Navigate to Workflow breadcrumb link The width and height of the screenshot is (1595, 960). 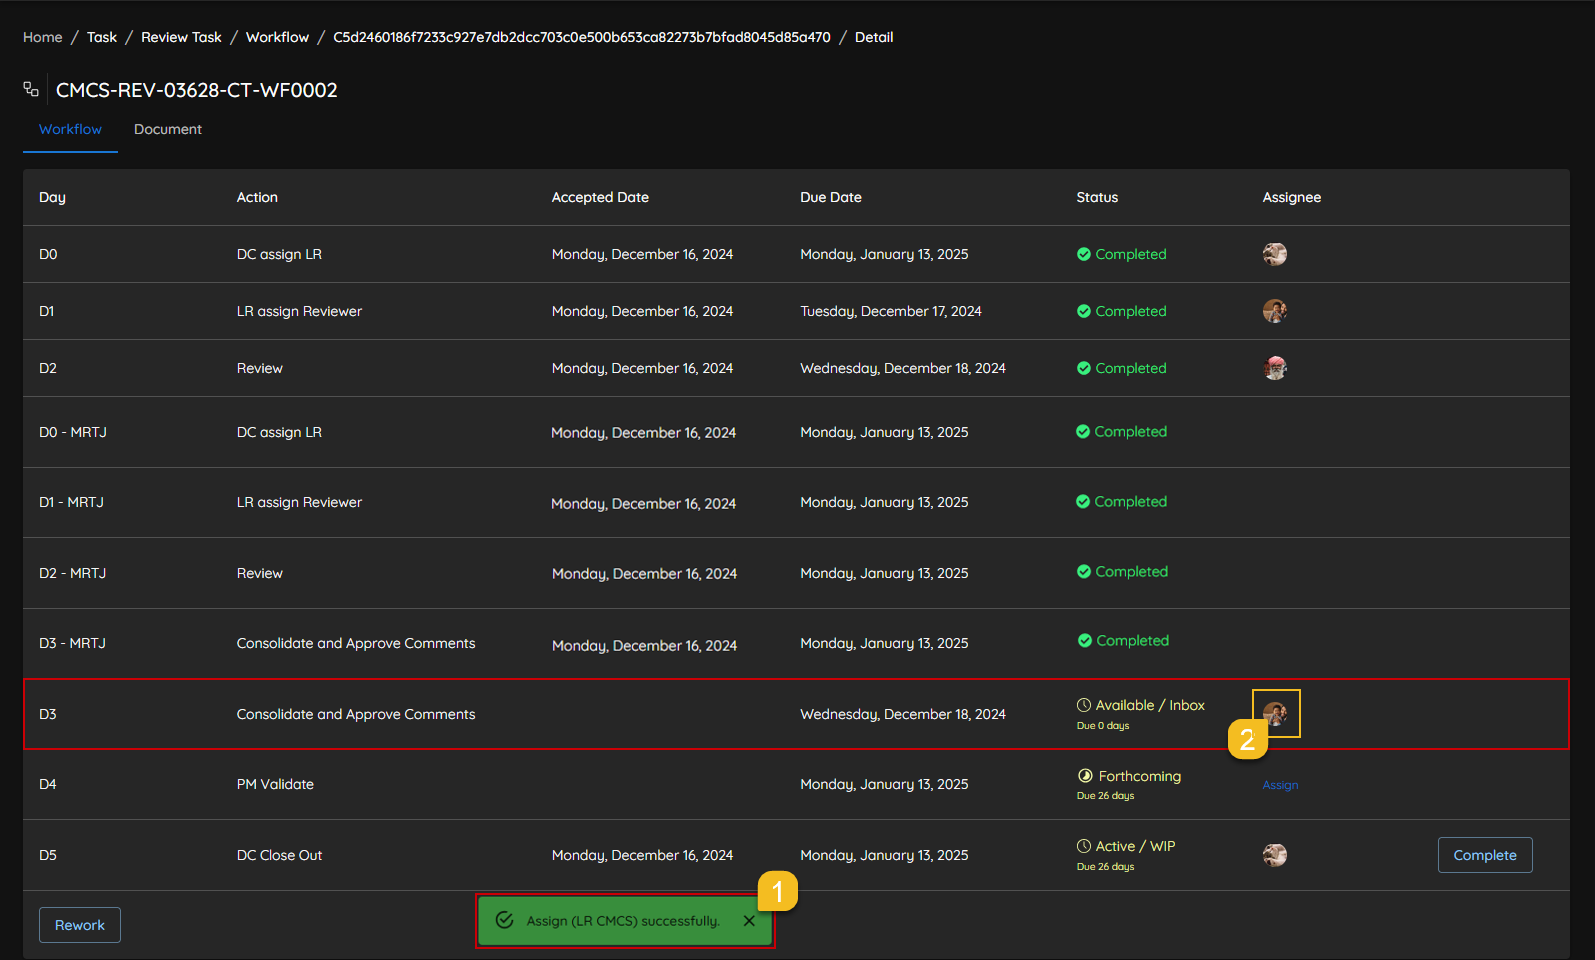click(x=277, y=37)
